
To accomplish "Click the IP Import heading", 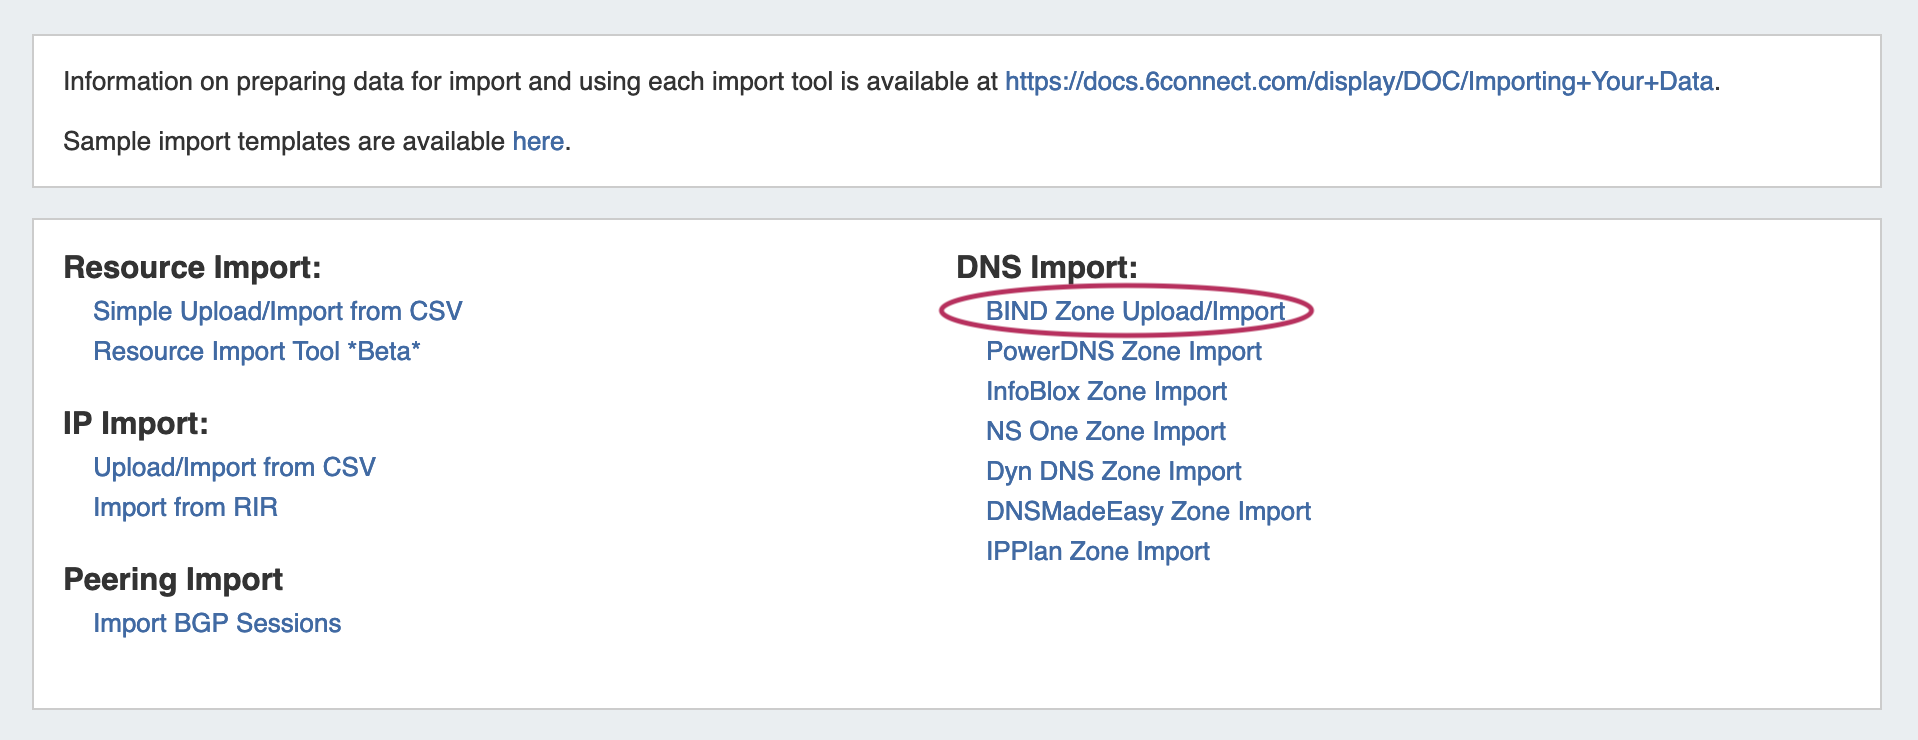I will click(135, 423).
